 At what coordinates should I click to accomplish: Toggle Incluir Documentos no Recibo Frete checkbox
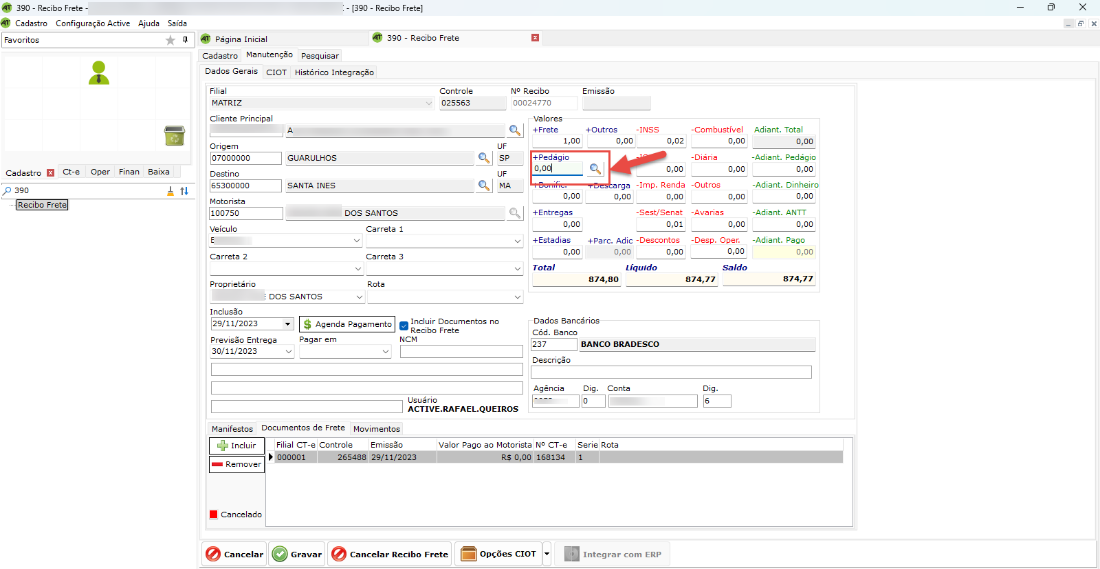(403, 325)
